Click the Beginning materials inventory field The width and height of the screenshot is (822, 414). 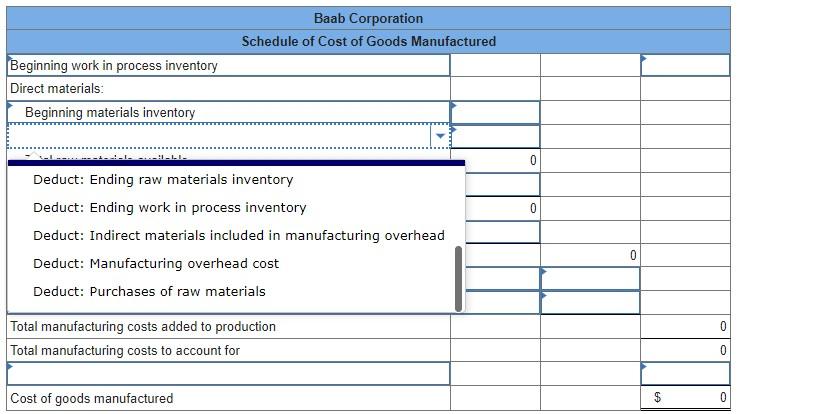tap(229, 113)
